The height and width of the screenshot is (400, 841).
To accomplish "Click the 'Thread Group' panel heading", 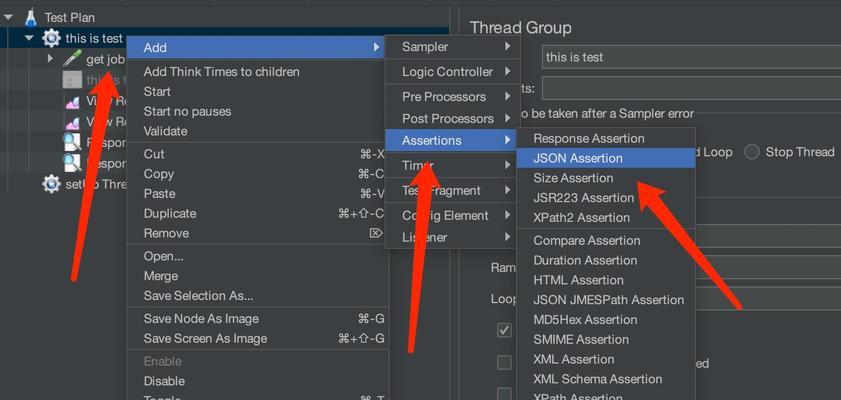I will [x=520, y=28].
